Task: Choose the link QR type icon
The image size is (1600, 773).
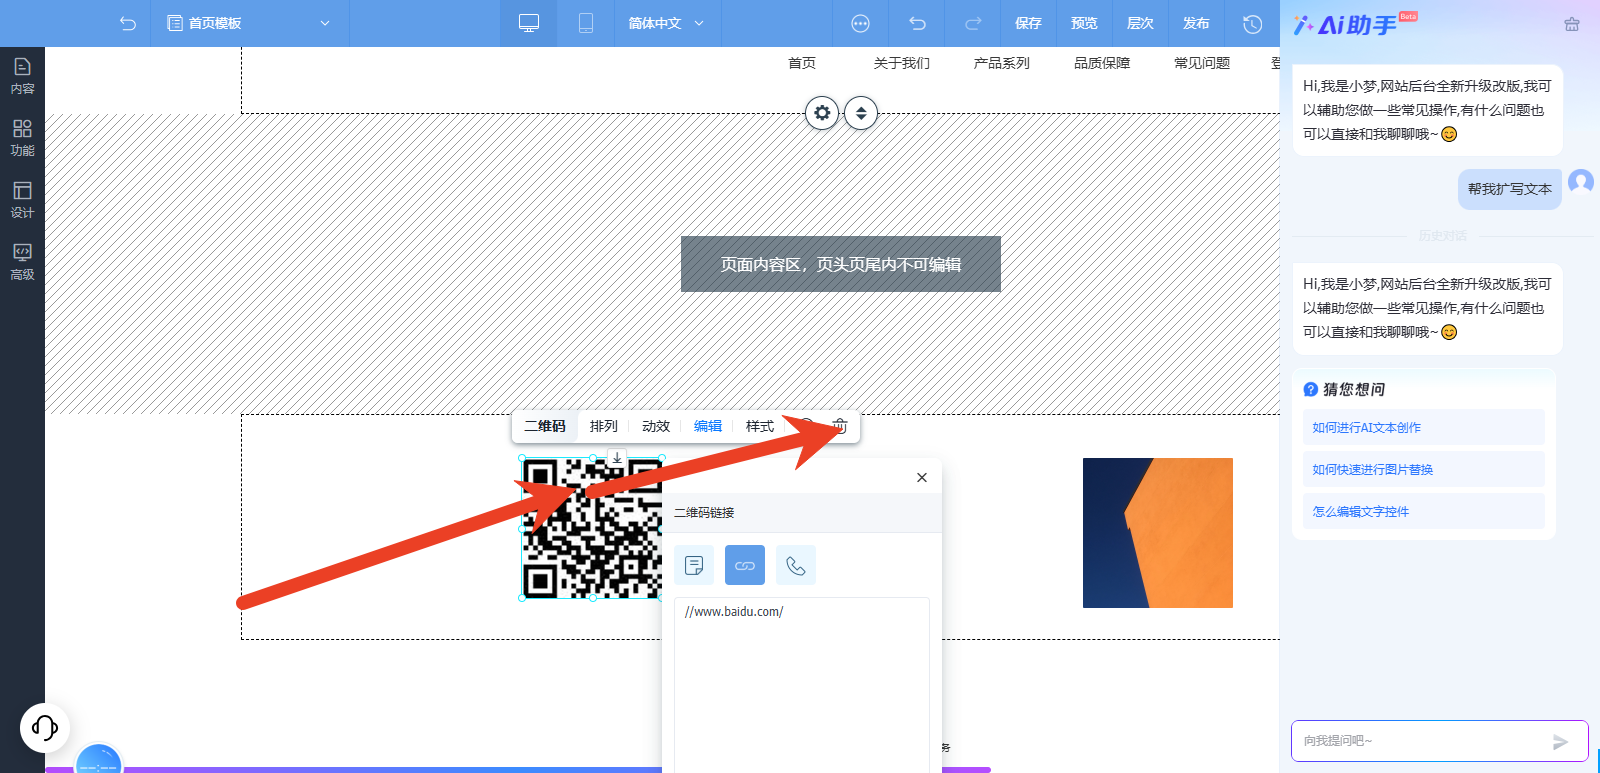Action: click(x=745, y=565)
